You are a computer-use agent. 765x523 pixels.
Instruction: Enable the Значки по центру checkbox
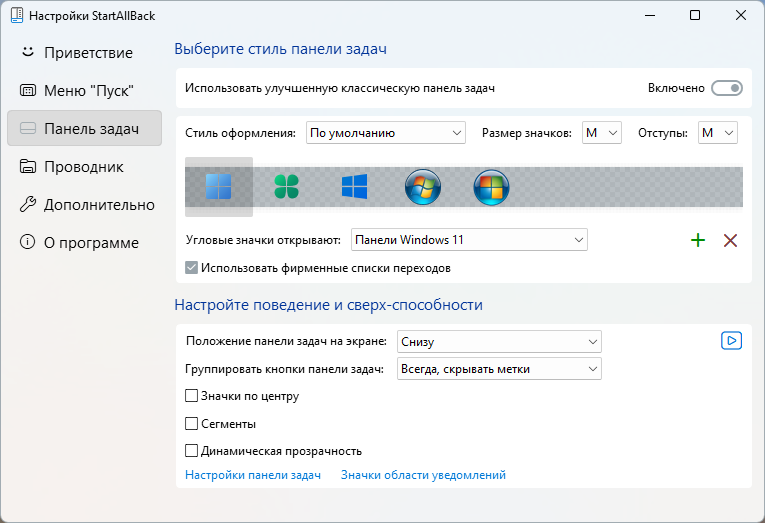[191, 396]
